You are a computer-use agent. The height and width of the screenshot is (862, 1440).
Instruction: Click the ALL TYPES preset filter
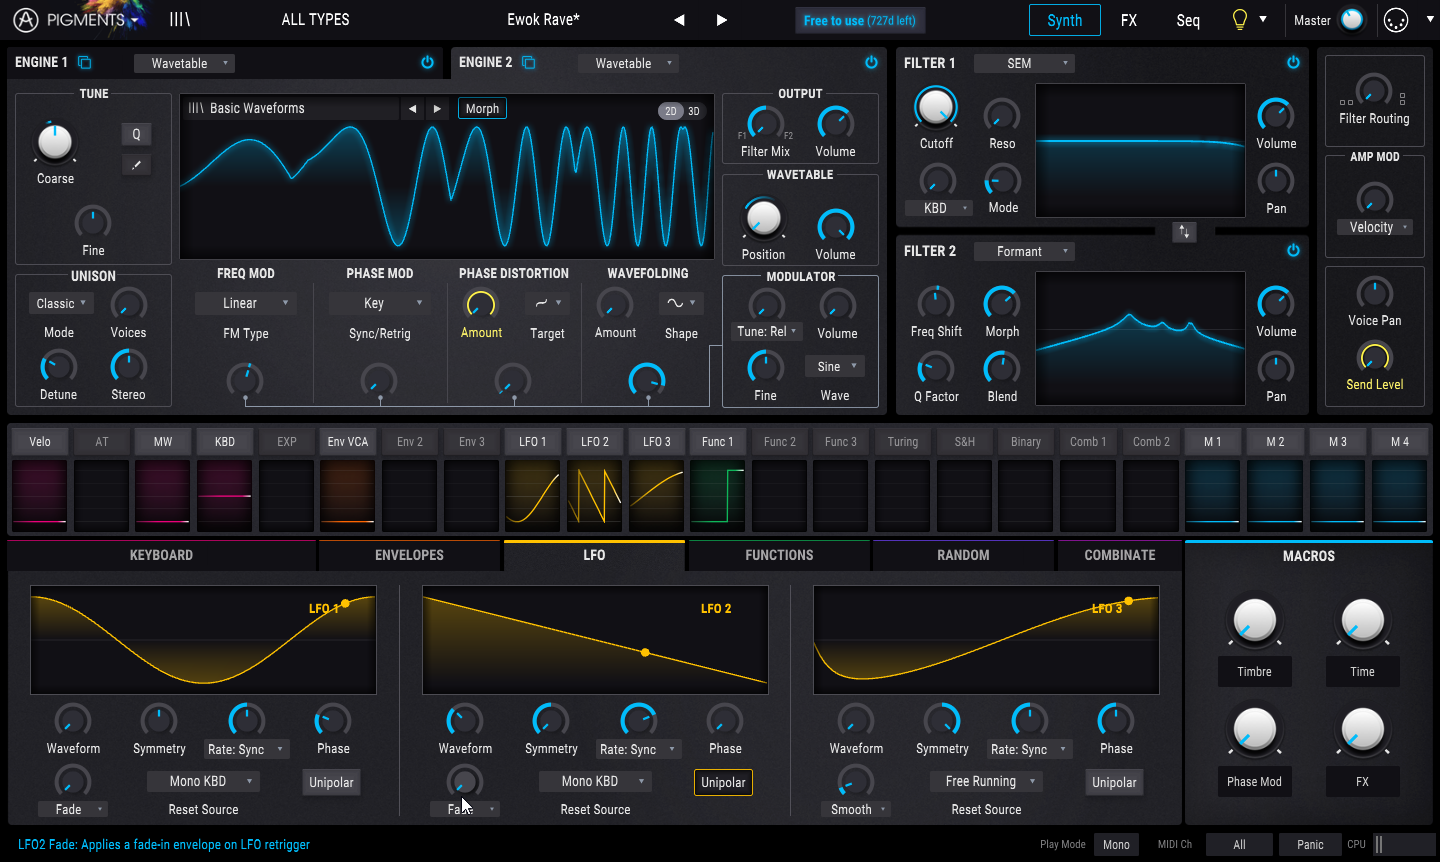315,19
